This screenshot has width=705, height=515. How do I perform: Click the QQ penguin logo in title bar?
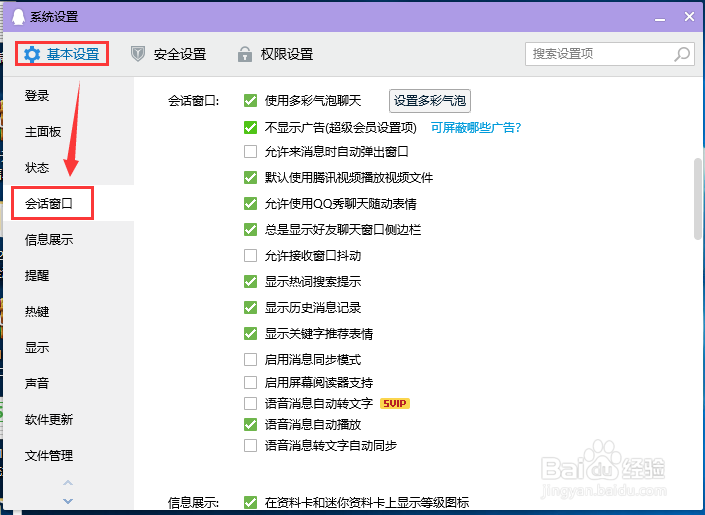[18, 17]
